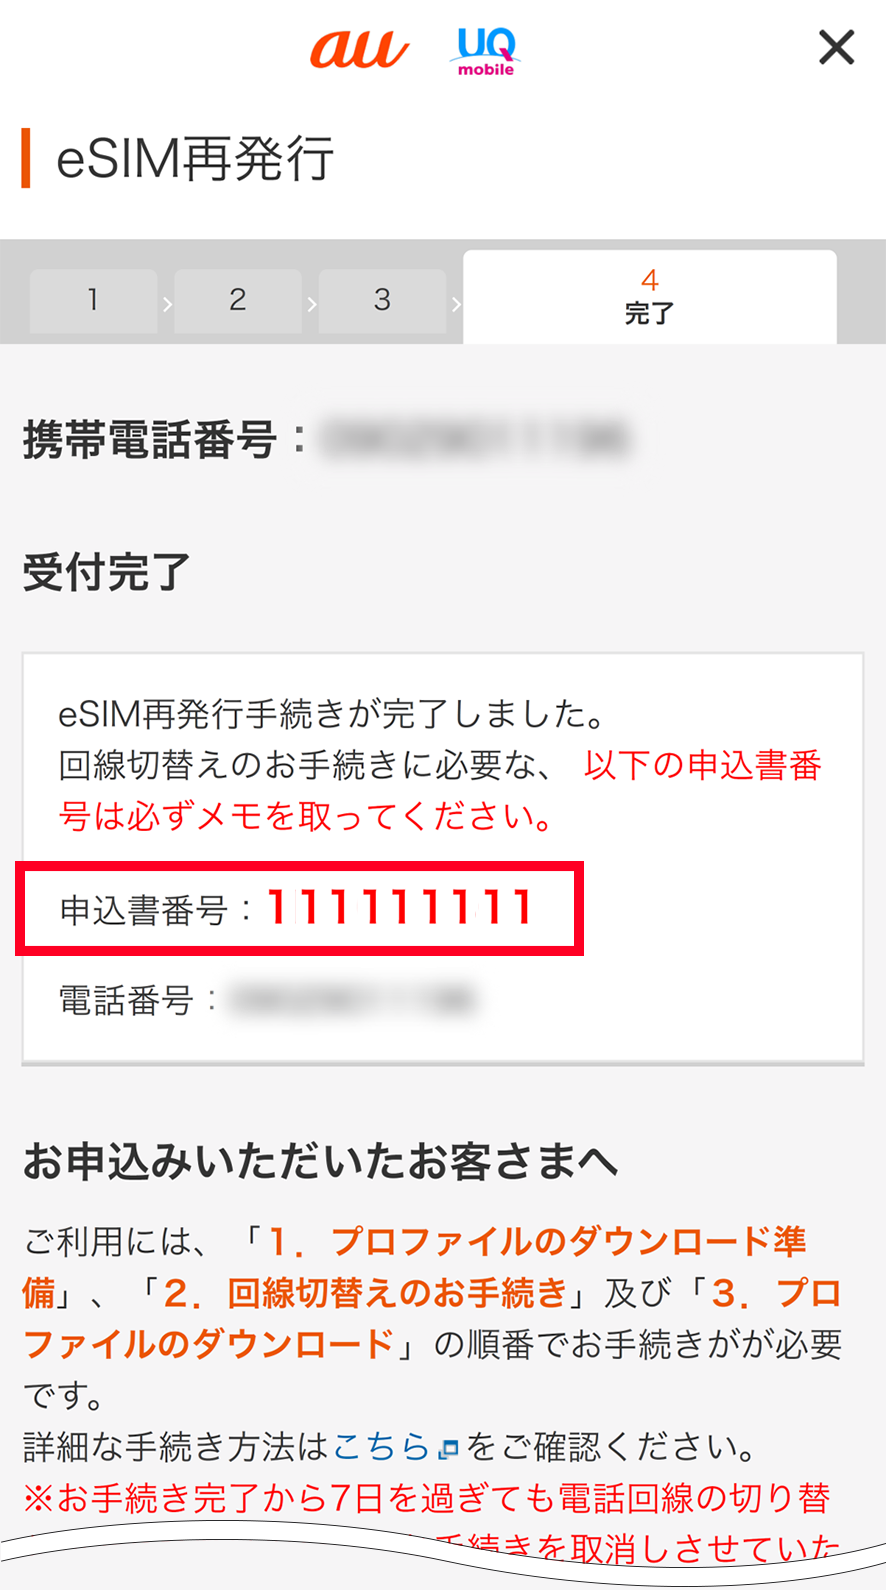The height and width of the screenshot is (1590, 886).
Task: Click external link icon next to こちら
Action: coord(449,1448)
